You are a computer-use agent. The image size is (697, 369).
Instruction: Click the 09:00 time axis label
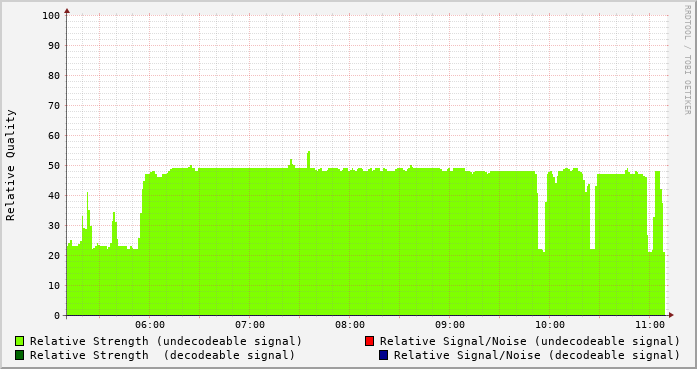[x=450, y=325]
